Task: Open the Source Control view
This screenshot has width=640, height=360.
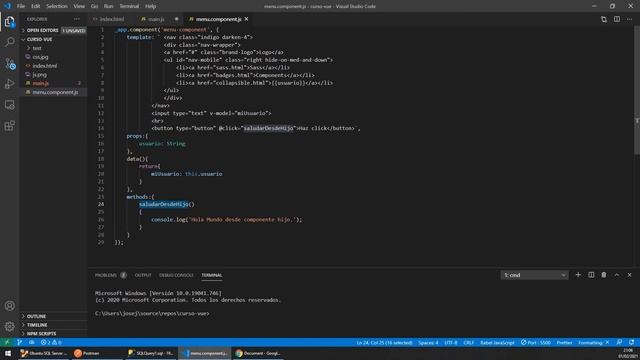Action: tap(9, 63)
